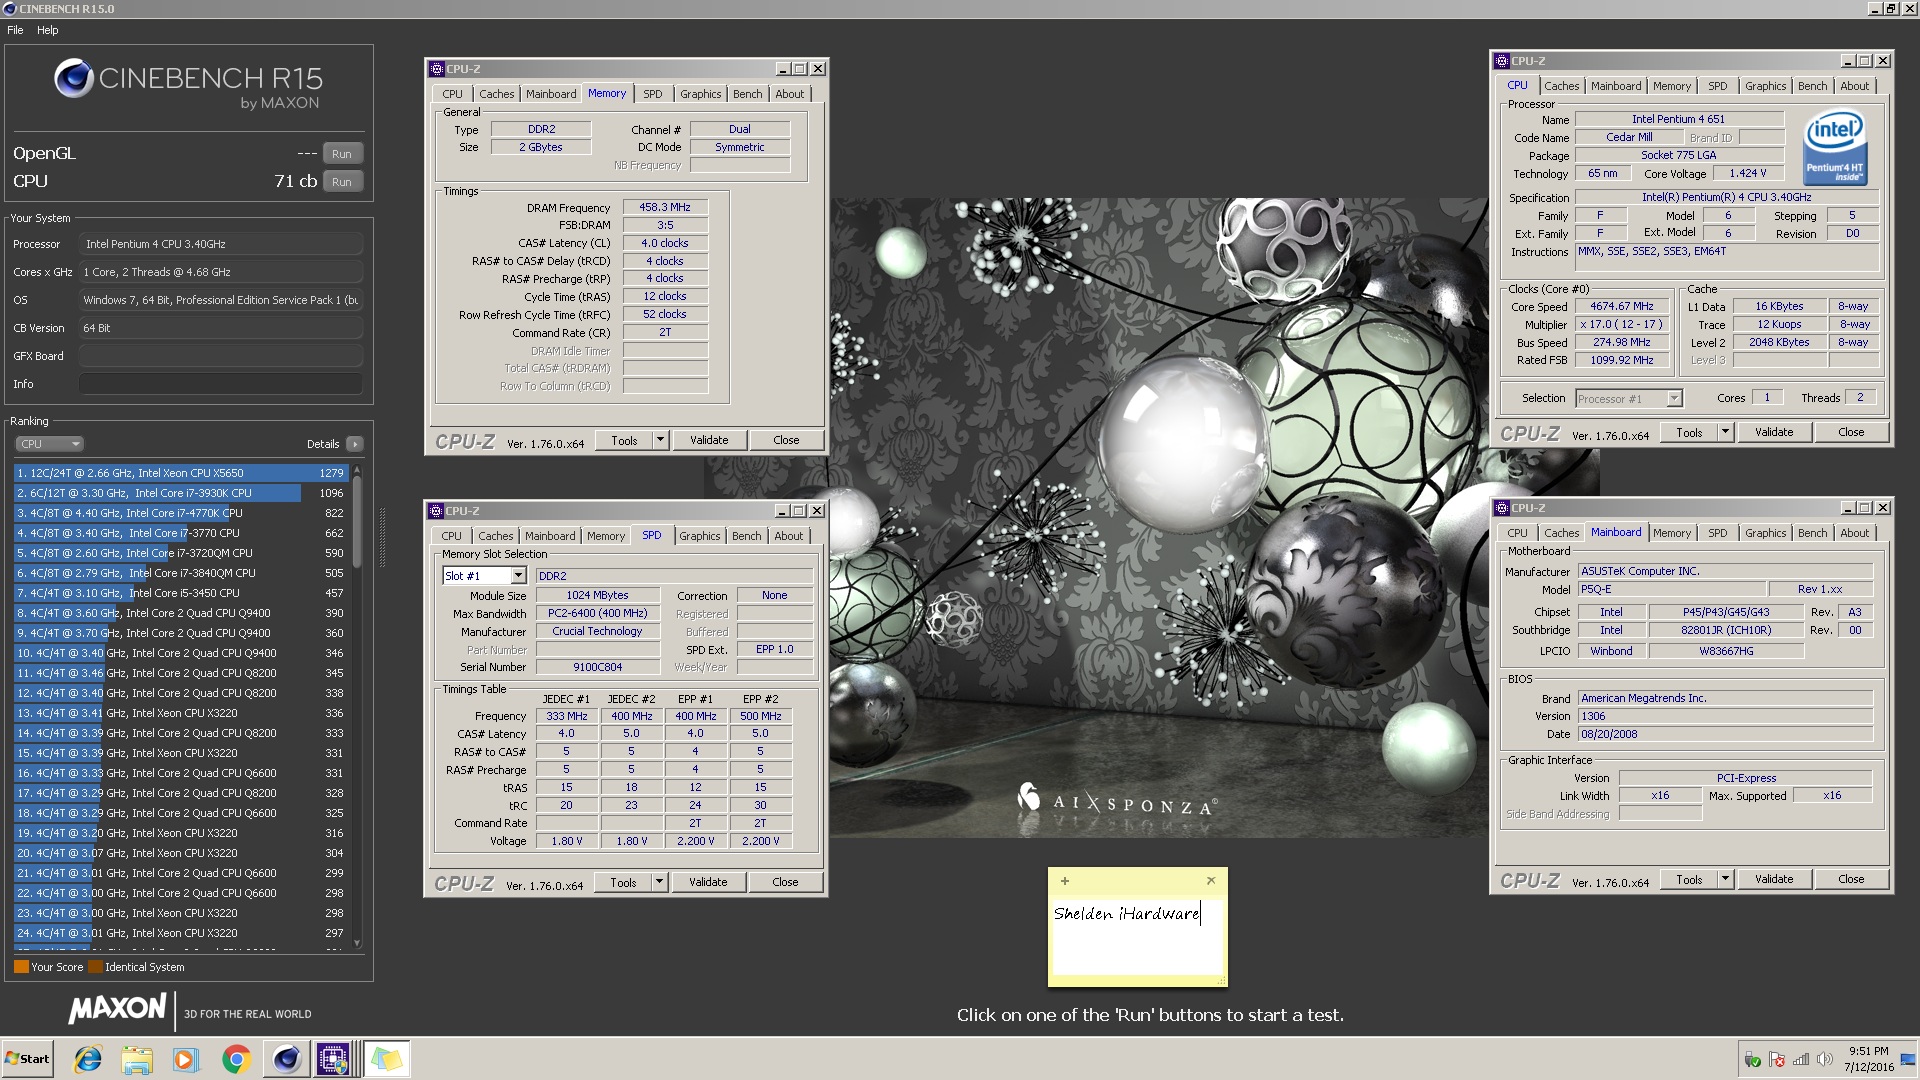The height and width of the screenshot is (1080, 1920).
Task: Run the CPU benchmark
Action: 342,182
